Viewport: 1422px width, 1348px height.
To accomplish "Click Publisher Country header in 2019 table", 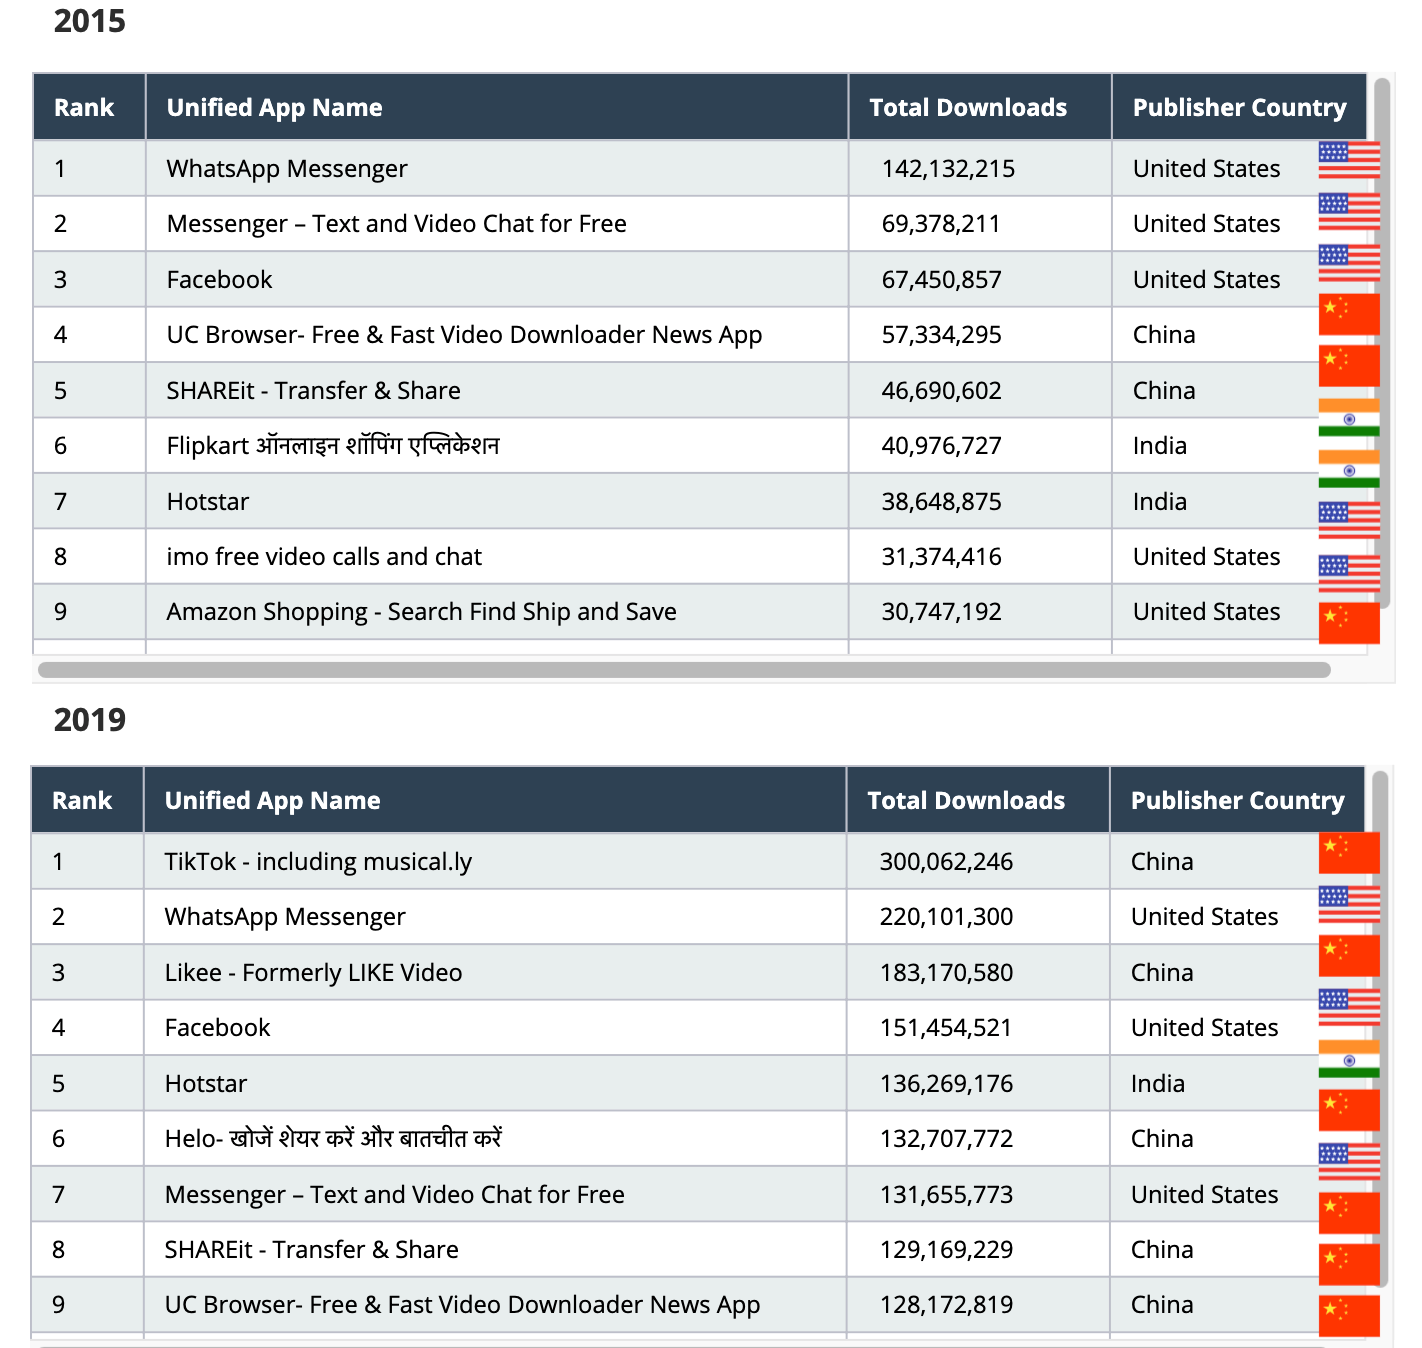I will [1237, 800].
